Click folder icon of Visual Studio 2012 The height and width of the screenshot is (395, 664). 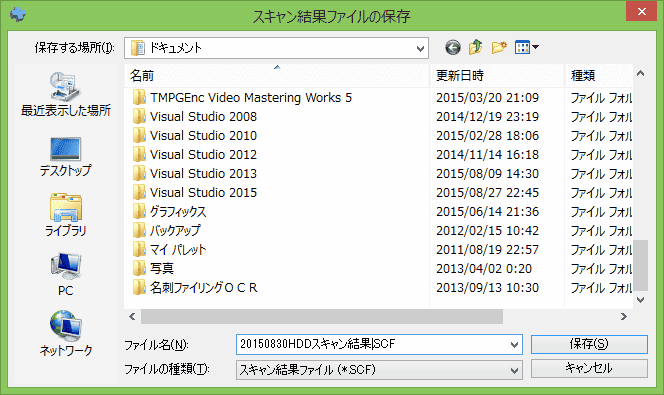tap(139, 155)
